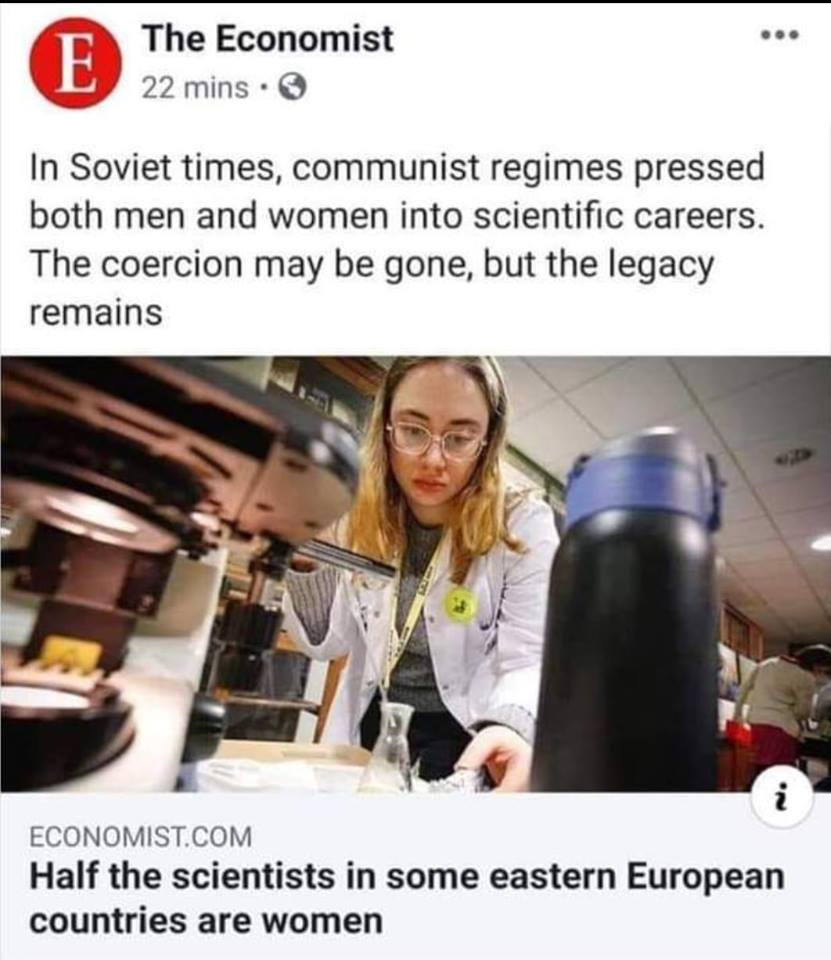Click the ECONOMIST.COM source label
Image resolution: width=831 pixels, height=960 pixels.
(x=140, y=836)
